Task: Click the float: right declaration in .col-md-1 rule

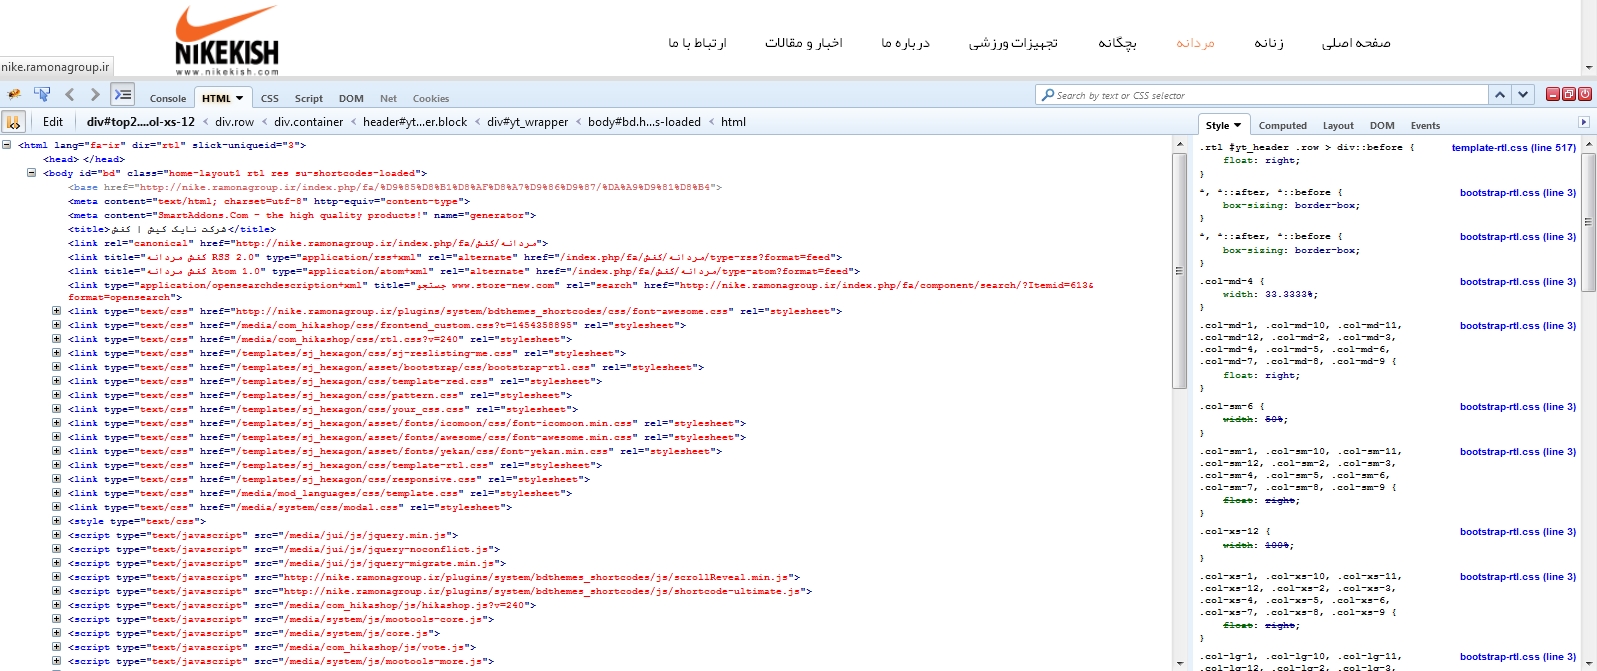Action: tap(1261, 376)
